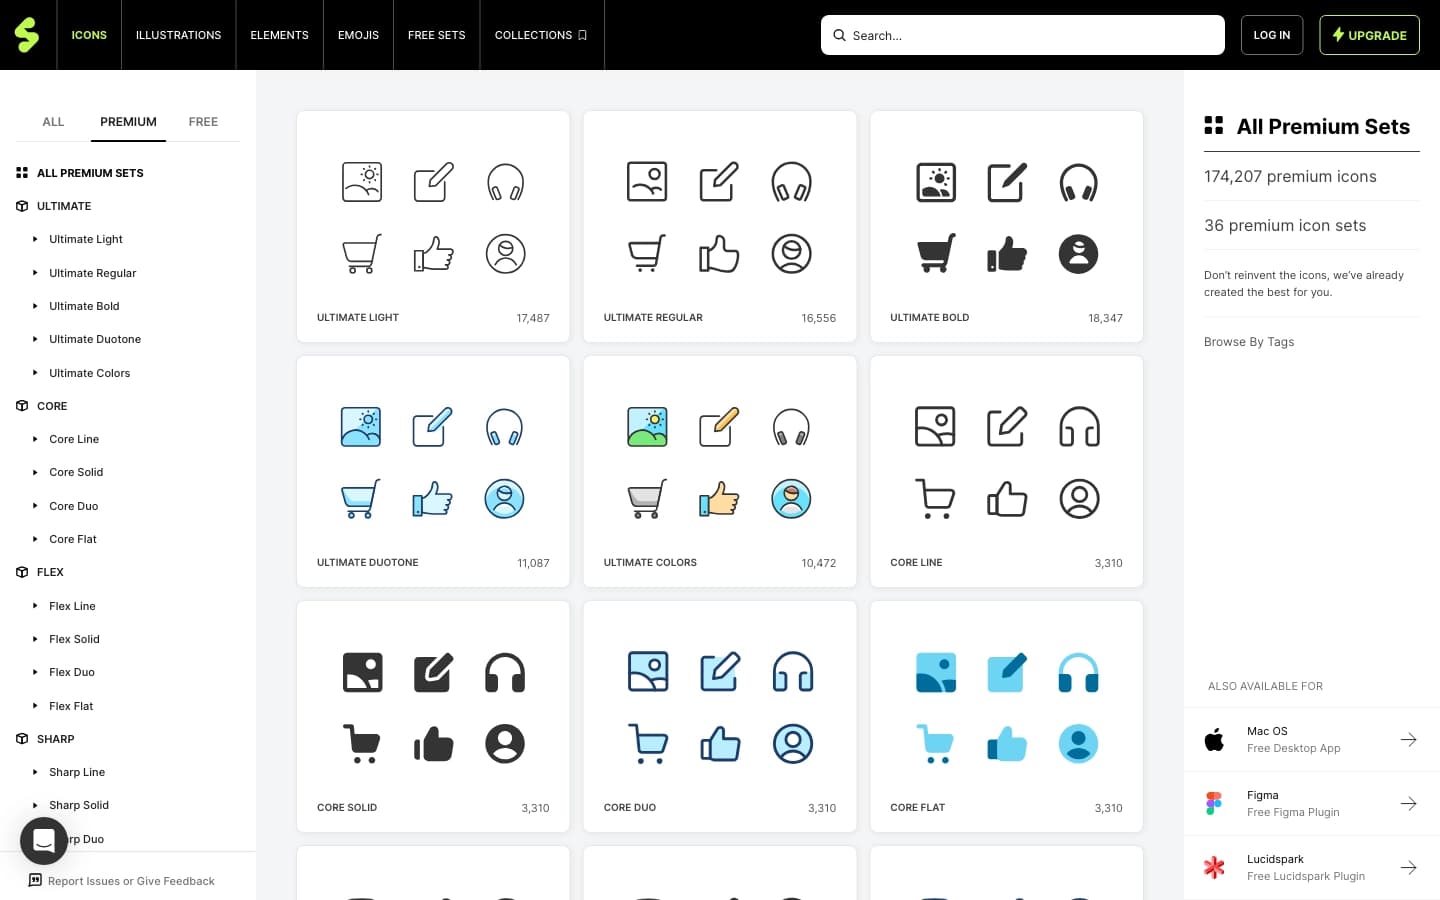This screenshot has height=900, width=1440.
Task: Click the Streamline green S logo
Action: [27, 35]
